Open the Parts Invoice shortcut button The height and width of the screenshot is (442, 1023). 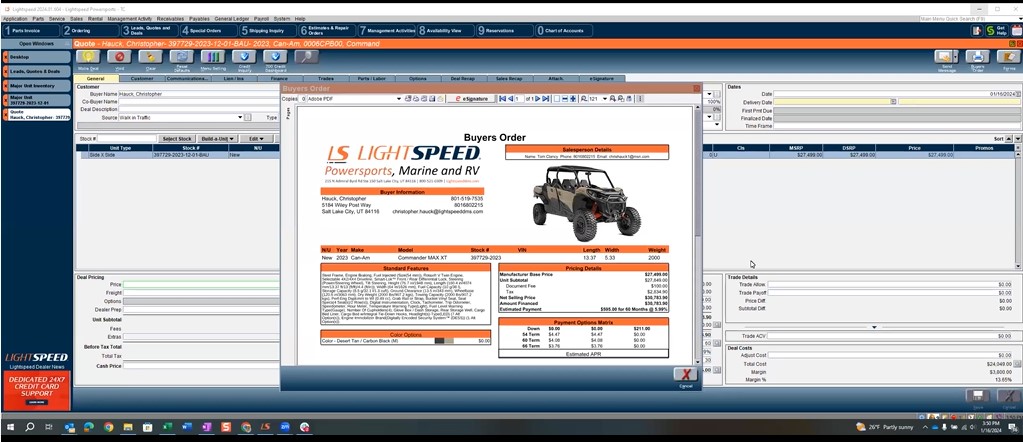[x=31, y=30]
